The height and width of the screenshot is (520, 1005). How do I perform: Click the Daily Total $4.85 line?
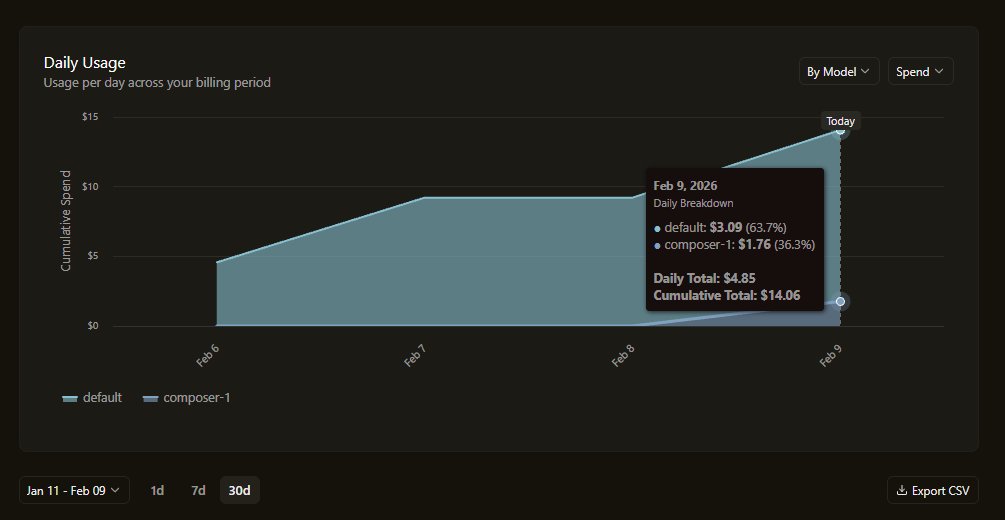704,278
